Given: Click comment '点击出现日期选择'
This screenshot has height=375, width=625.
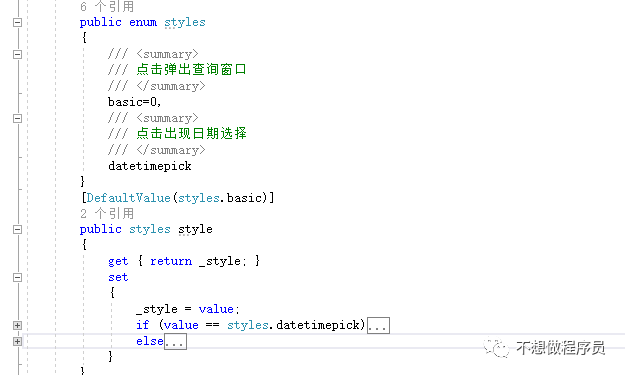Looking at the screenshot, I should point(191,133).
